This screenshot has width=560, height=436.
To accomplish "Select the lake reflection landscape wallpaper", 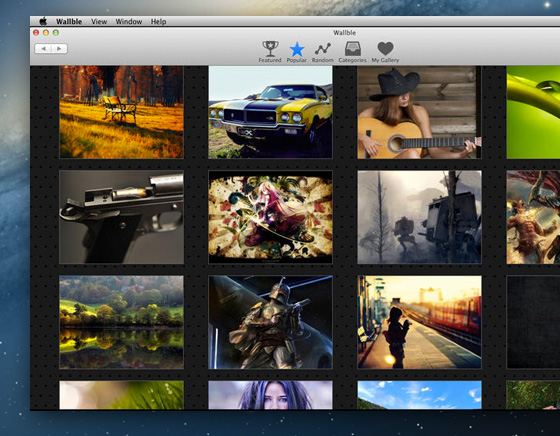I will 121,322.
